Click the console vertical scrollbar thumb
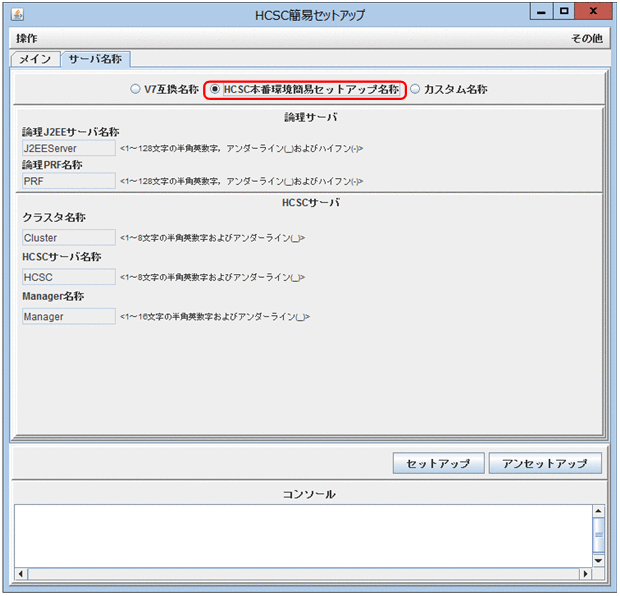The width and height of the screenshot is (620, 596). (x=599, y=535)
